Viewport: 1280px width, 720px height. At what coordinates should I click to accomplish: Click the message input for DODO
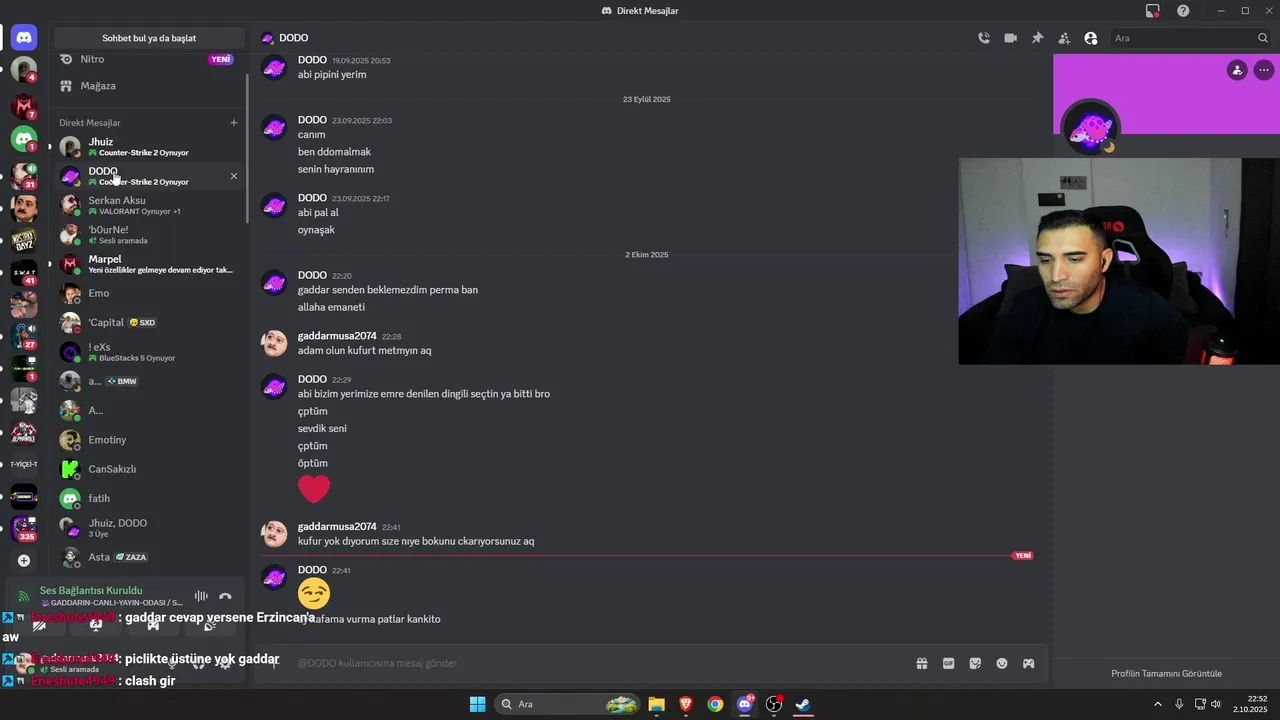click(x=600, y=663)
